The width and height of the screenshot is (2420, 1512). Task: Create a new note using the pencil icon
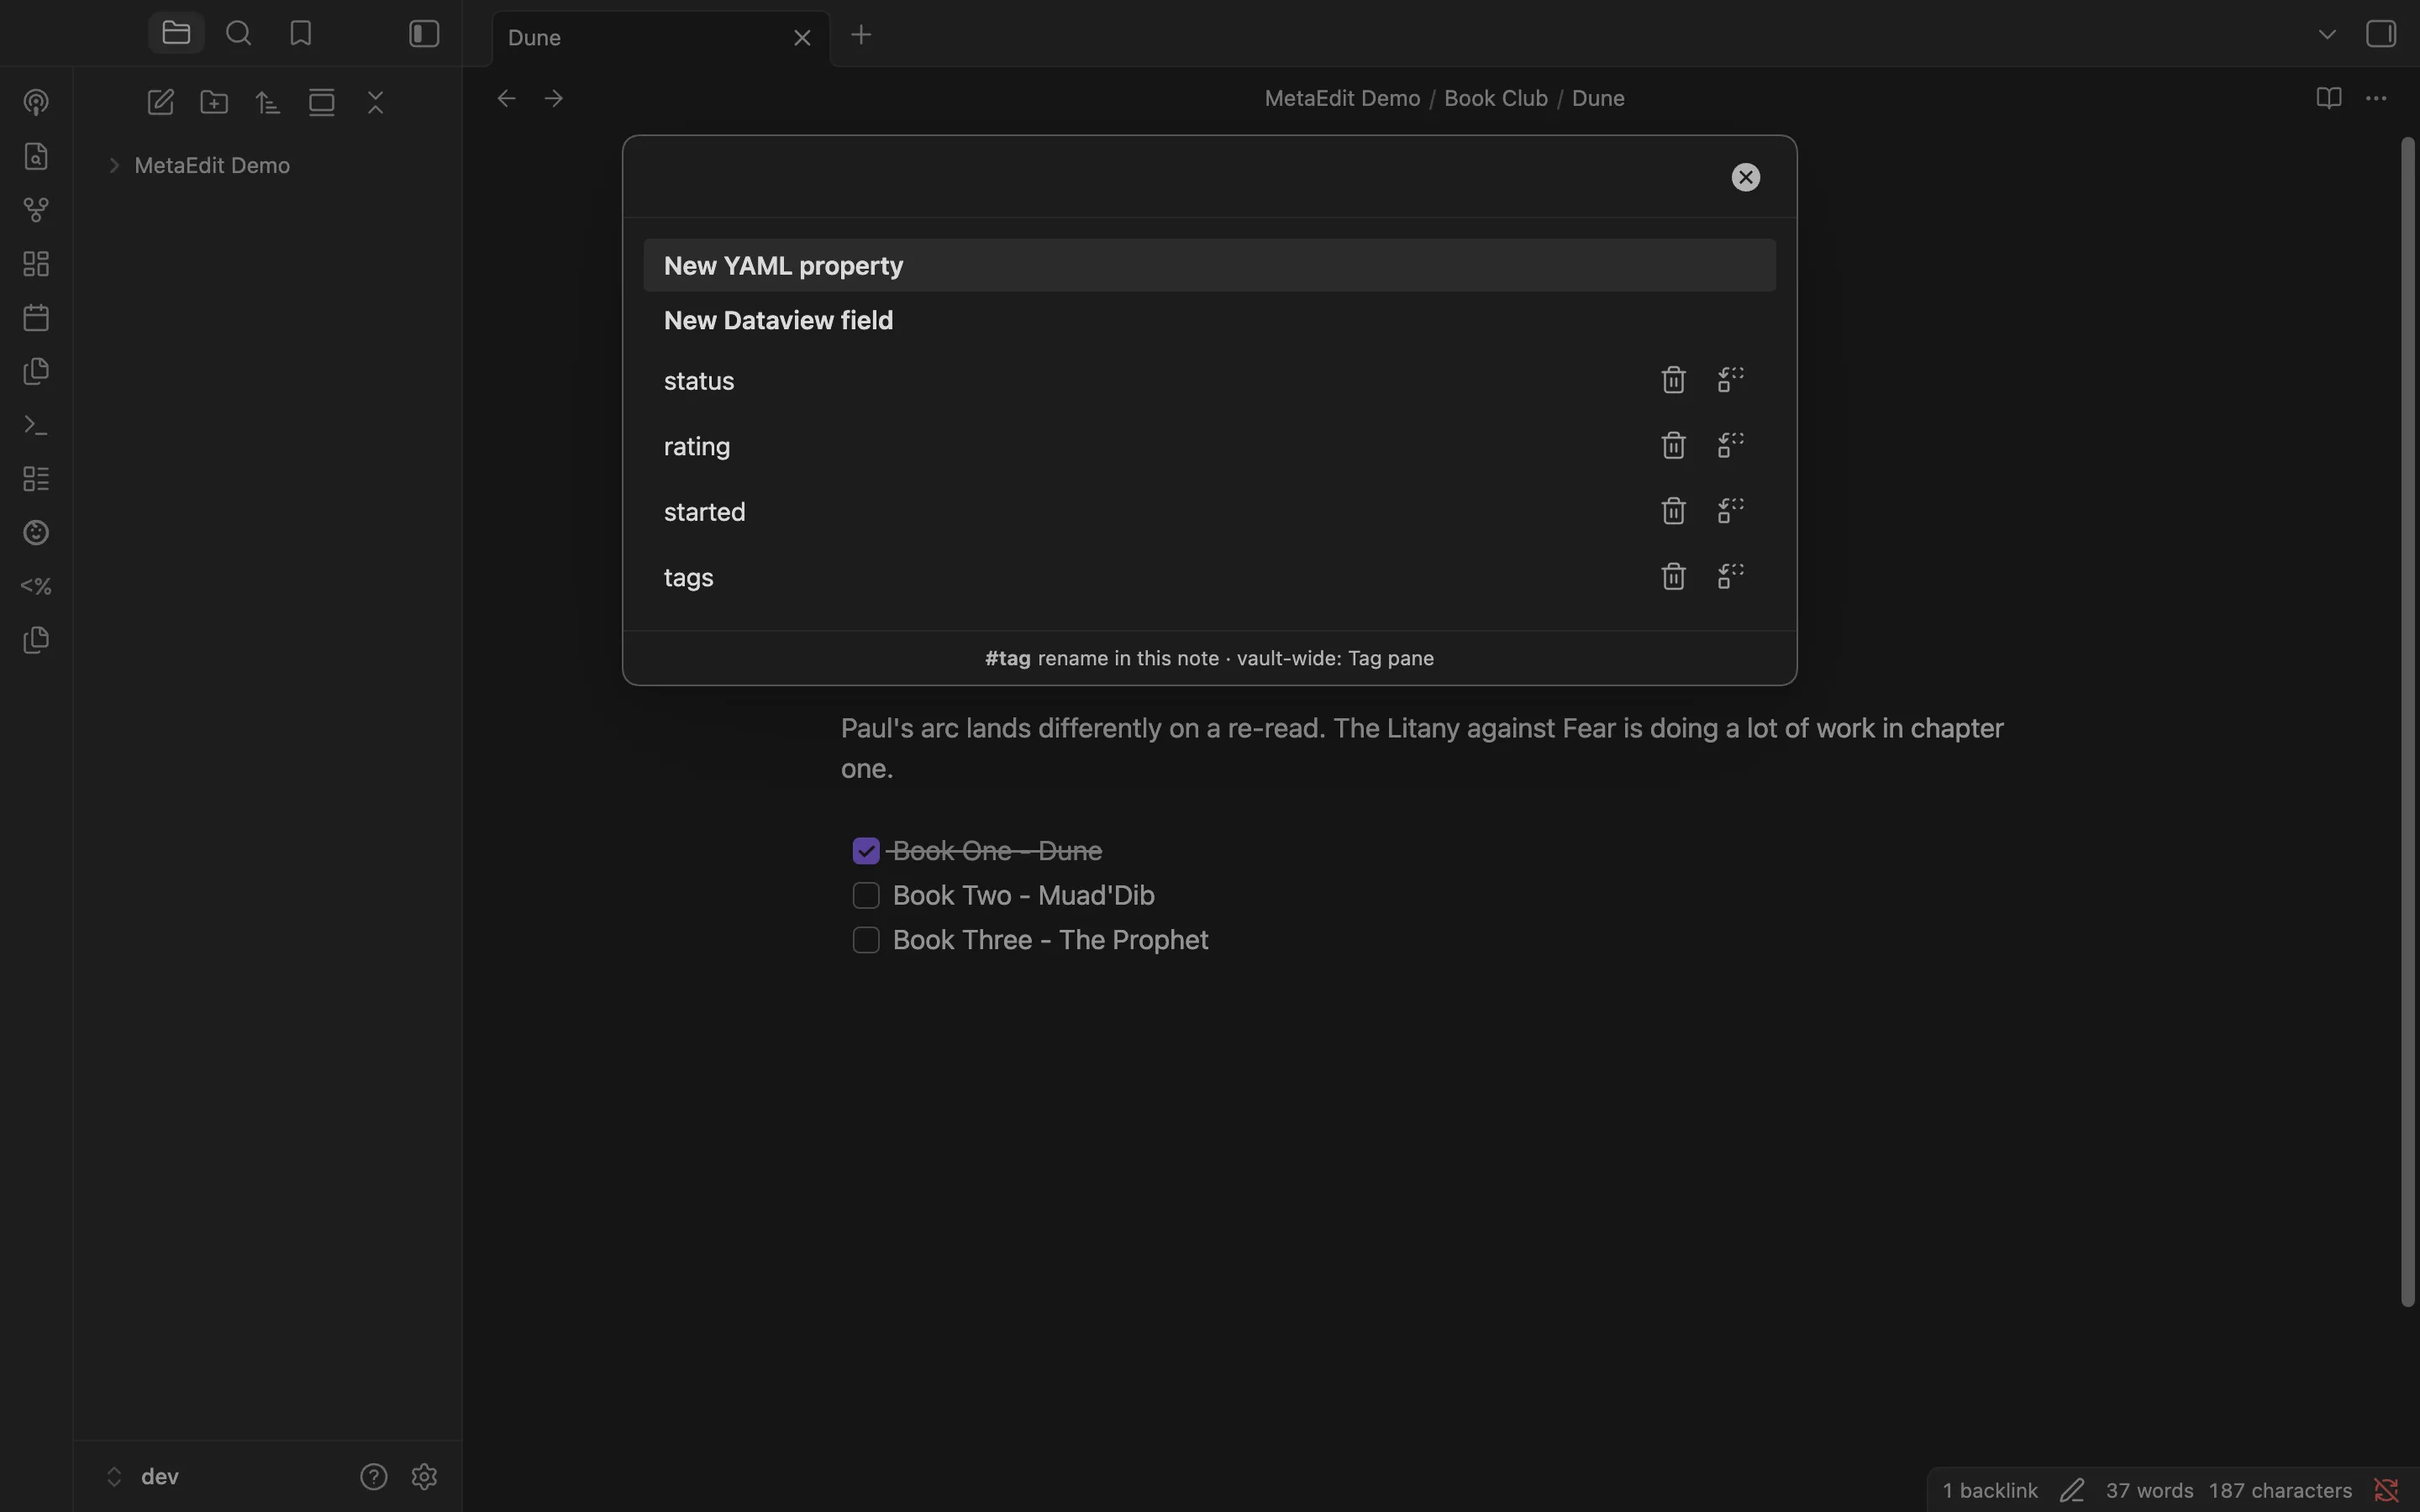[x=160, y=102]
